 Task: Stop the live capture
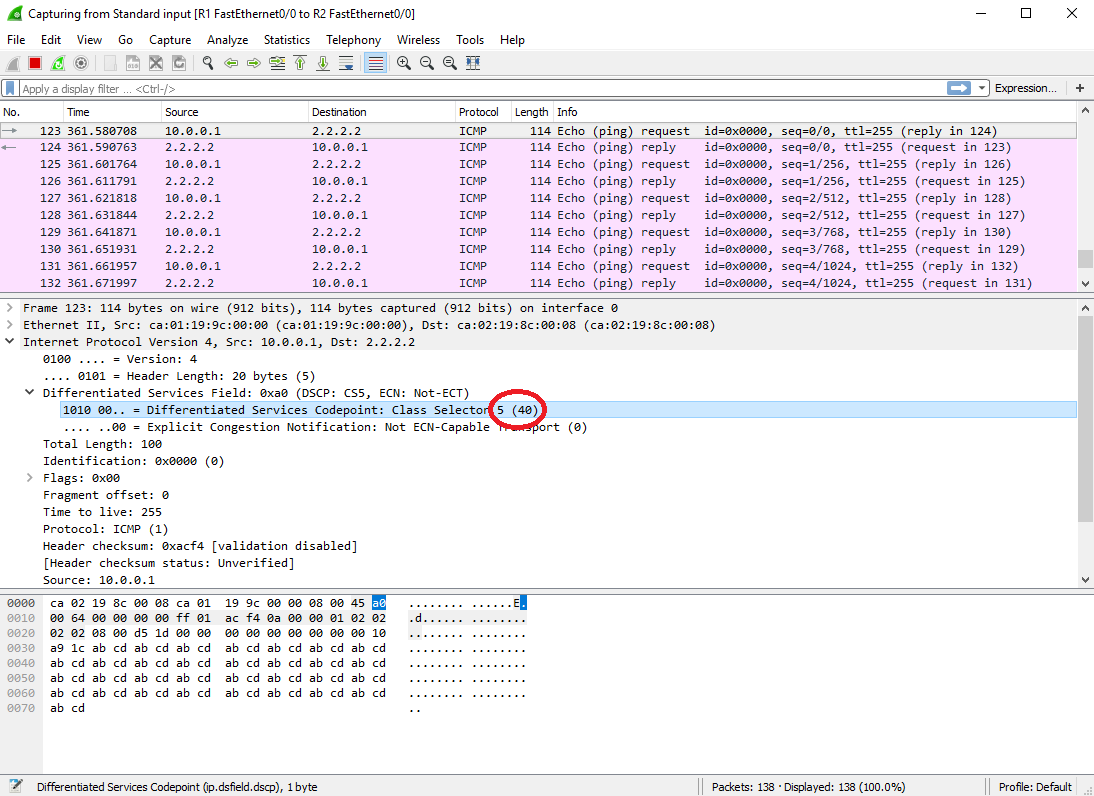tap(33, 62)
